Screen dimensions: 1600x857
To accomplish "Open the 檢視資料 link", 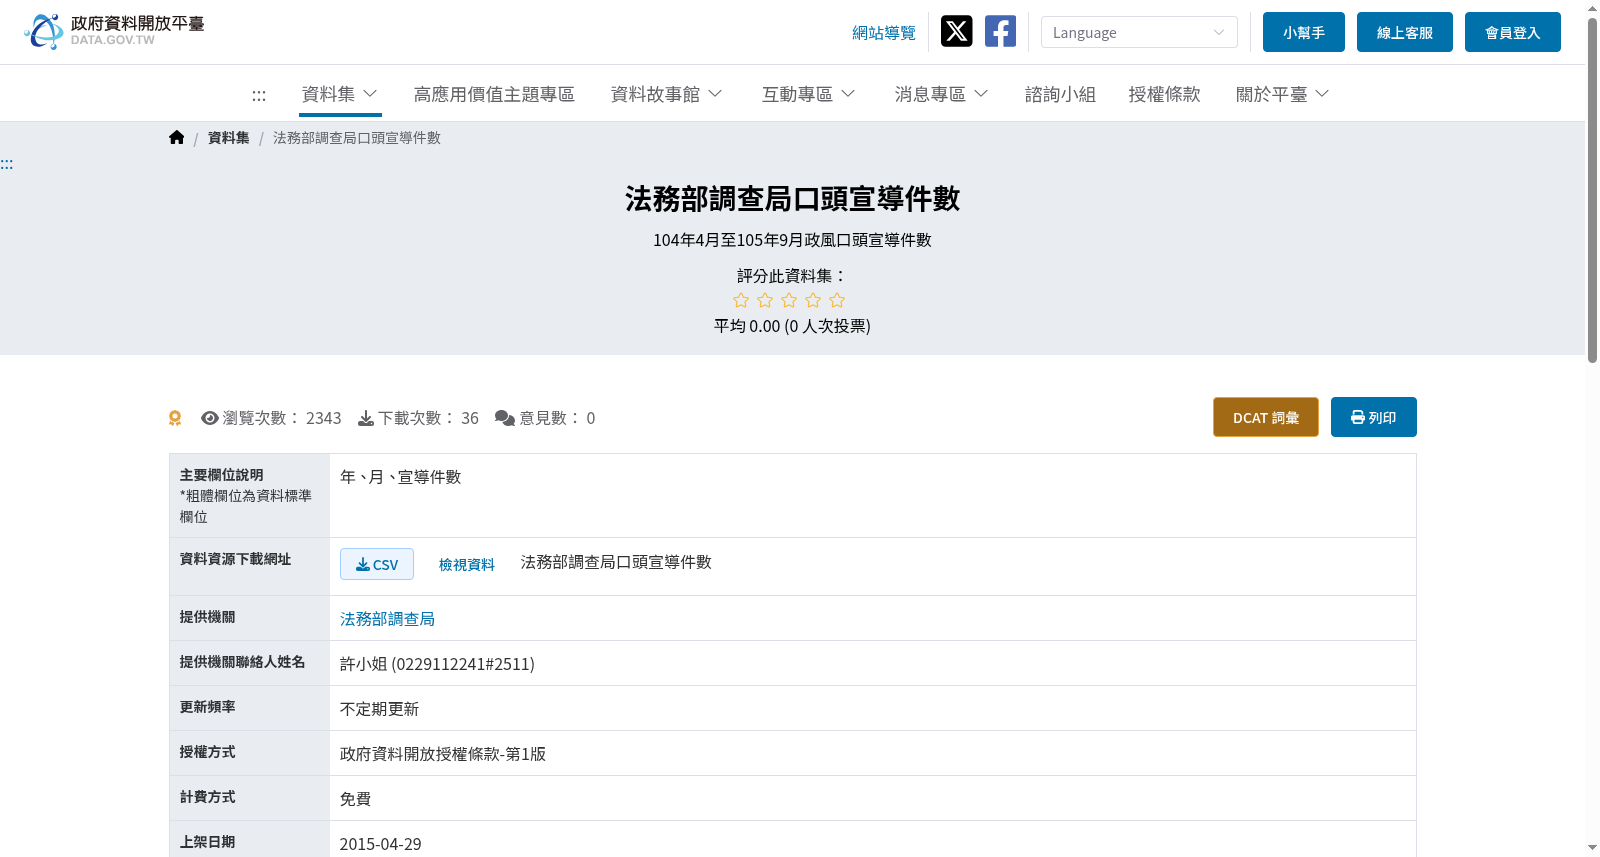I will (x=467, y=565).
